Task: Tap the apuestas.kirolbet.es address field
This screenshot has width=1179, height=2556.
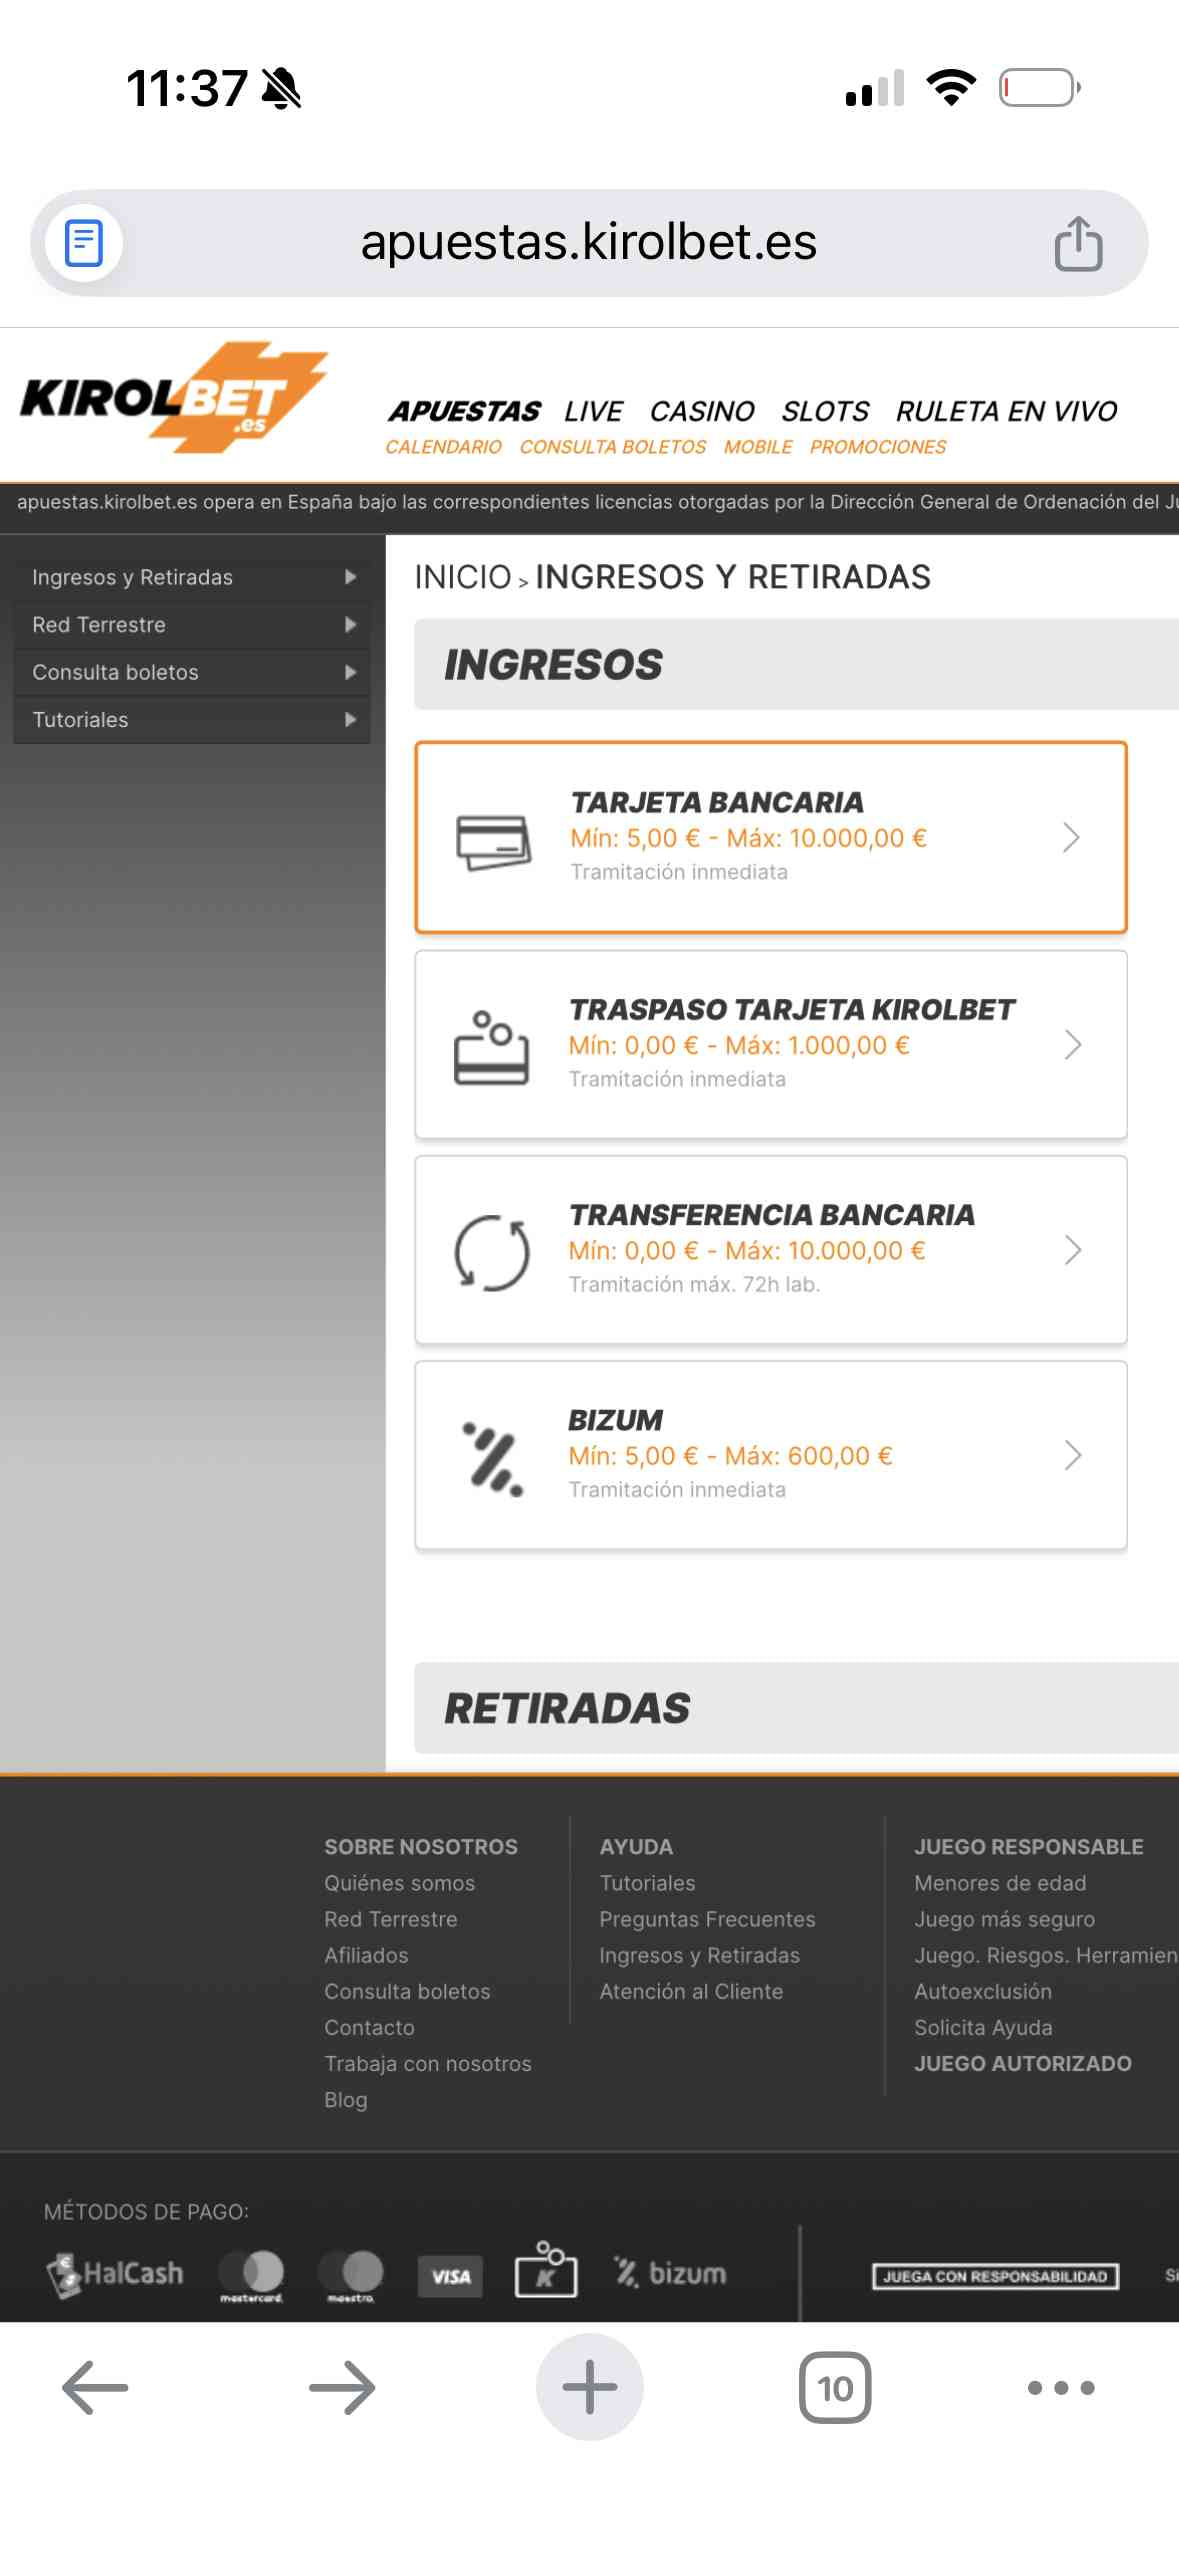Action: 589,243
